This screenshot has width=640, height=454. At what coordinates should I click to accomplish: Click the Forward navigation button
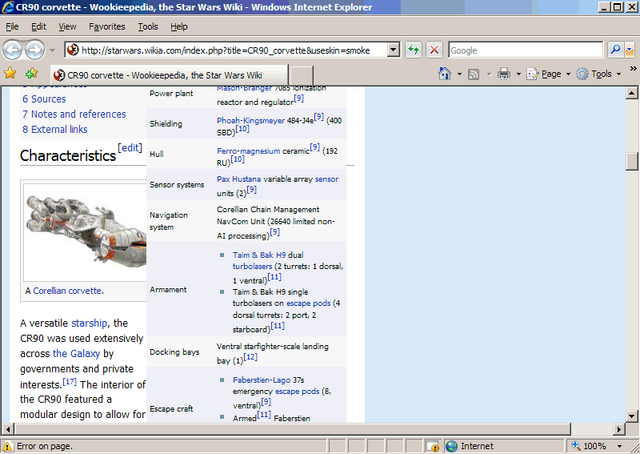(35, 50)
